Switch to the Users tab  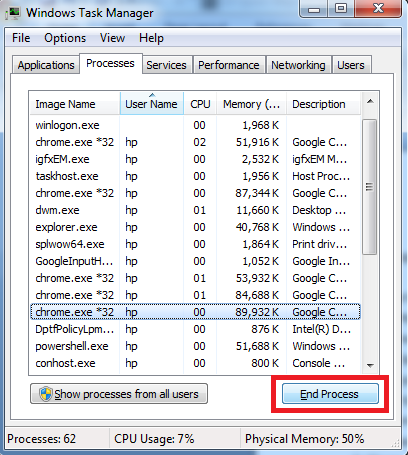(x=351, y=65)
